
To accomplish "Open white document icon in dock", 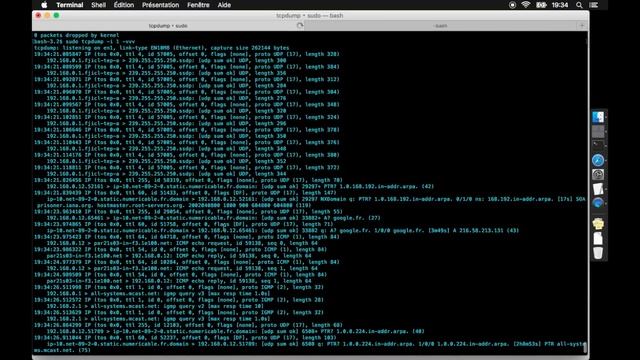I will [x=598, y=238].
